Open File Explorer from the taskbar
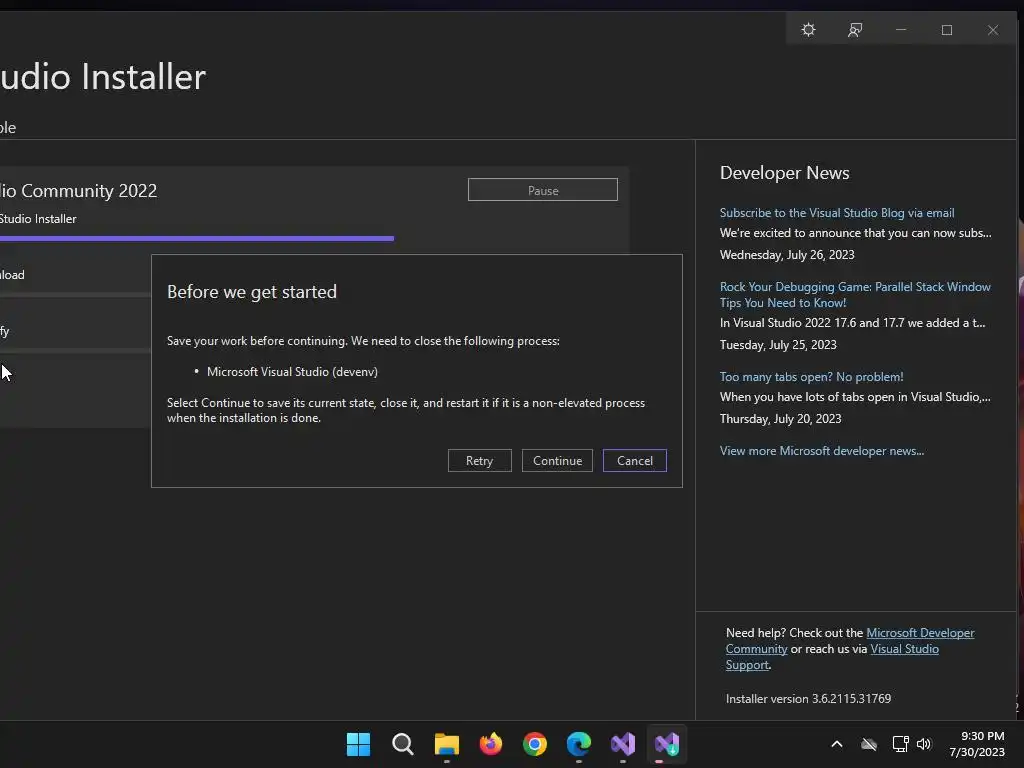This screenshot has width=1024, height=768. 447,744
